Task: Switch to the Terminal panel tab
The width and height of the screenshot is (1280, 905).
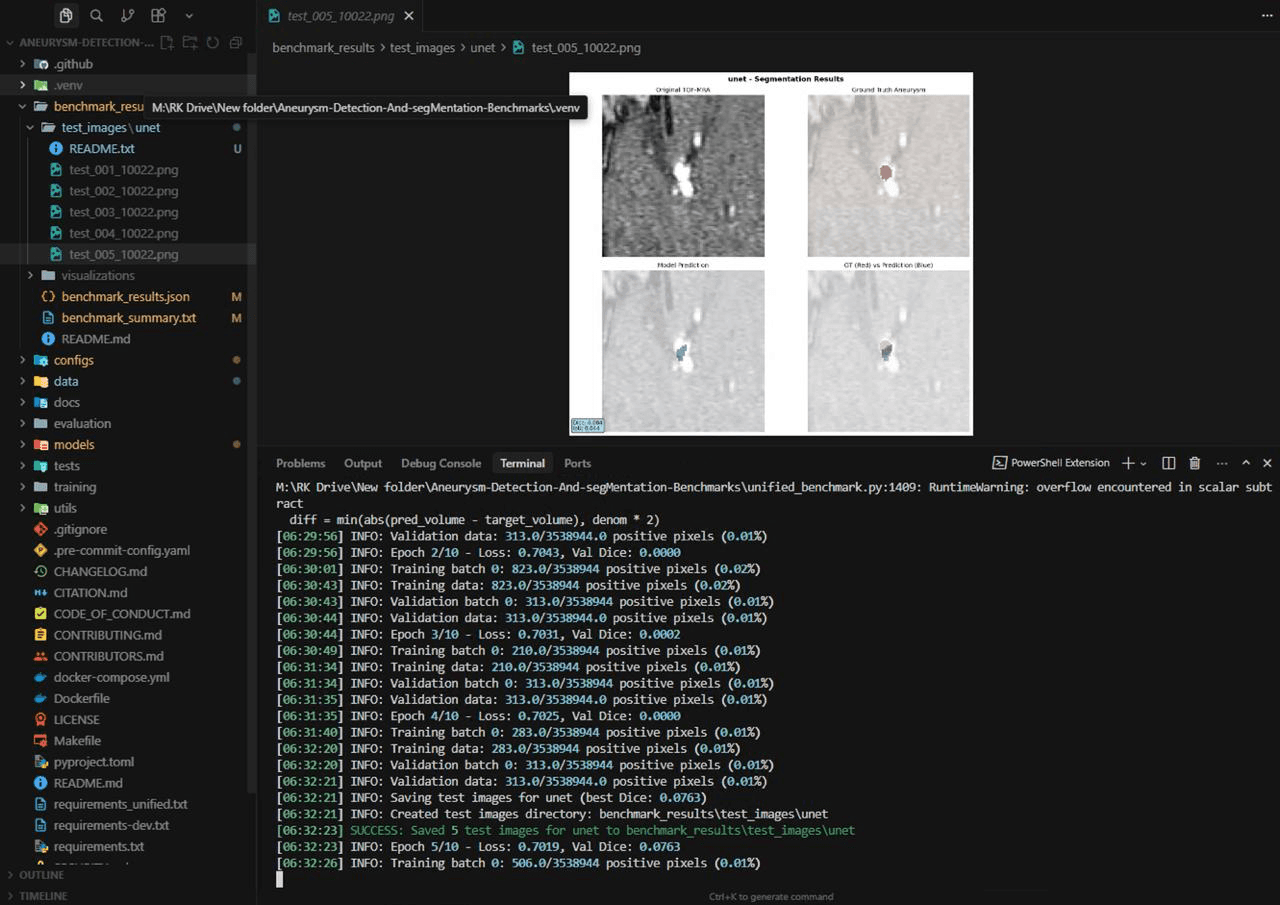Action: click(x=522, y=463)
